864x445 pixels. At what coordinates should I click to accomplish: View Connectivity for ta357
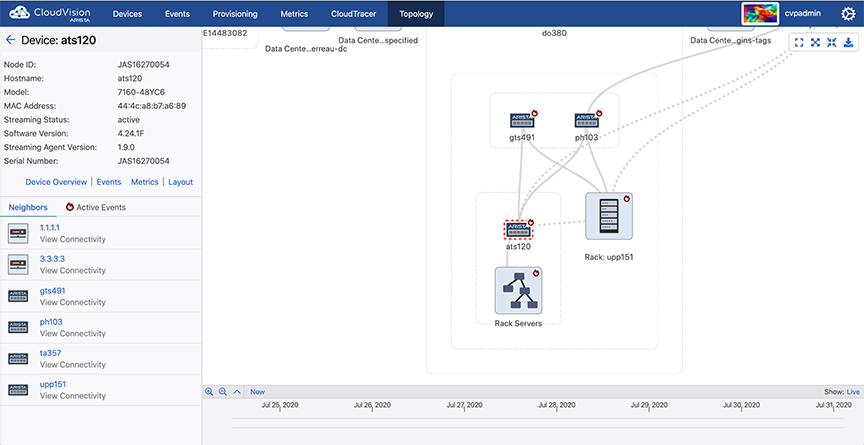73,365
